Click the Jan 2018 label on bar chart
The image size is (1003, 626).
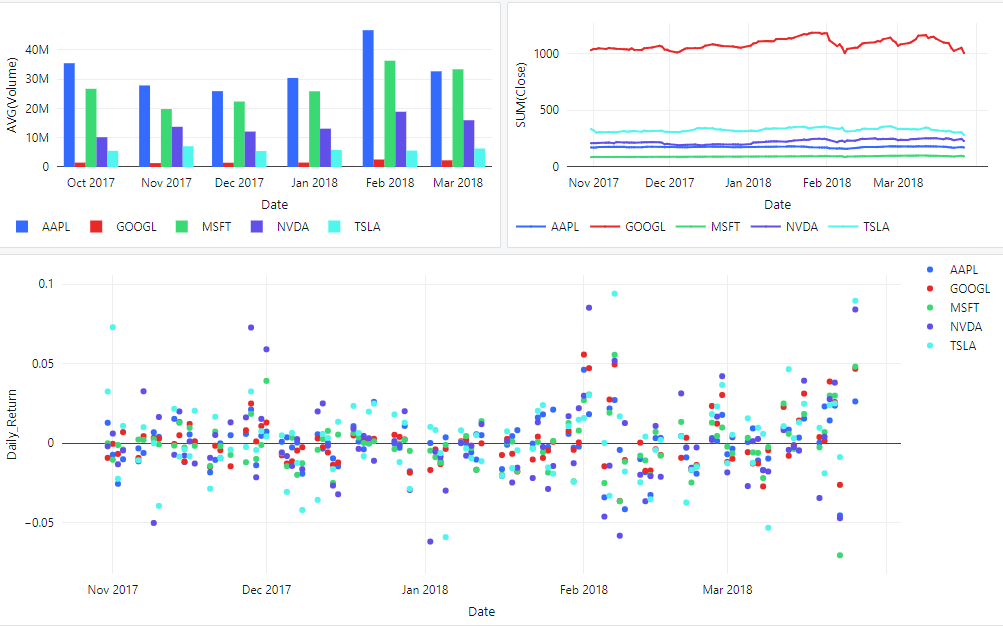coord(314,183)
